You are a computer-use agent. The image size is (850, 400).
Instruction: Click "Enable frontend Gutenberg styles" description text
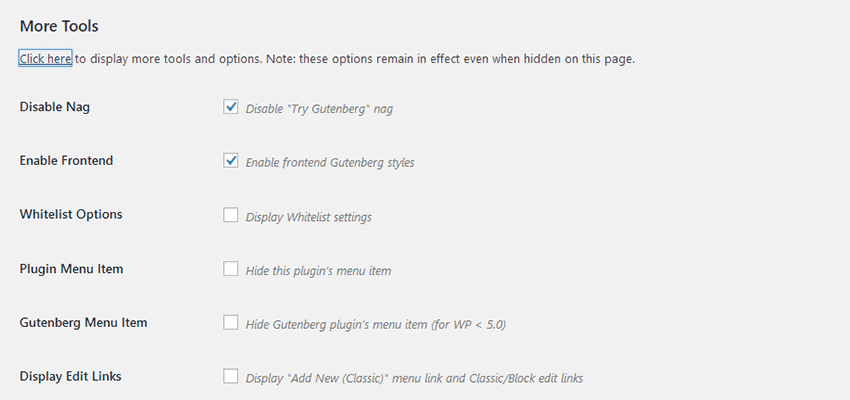pyautogui.click(x=329, y=163)
